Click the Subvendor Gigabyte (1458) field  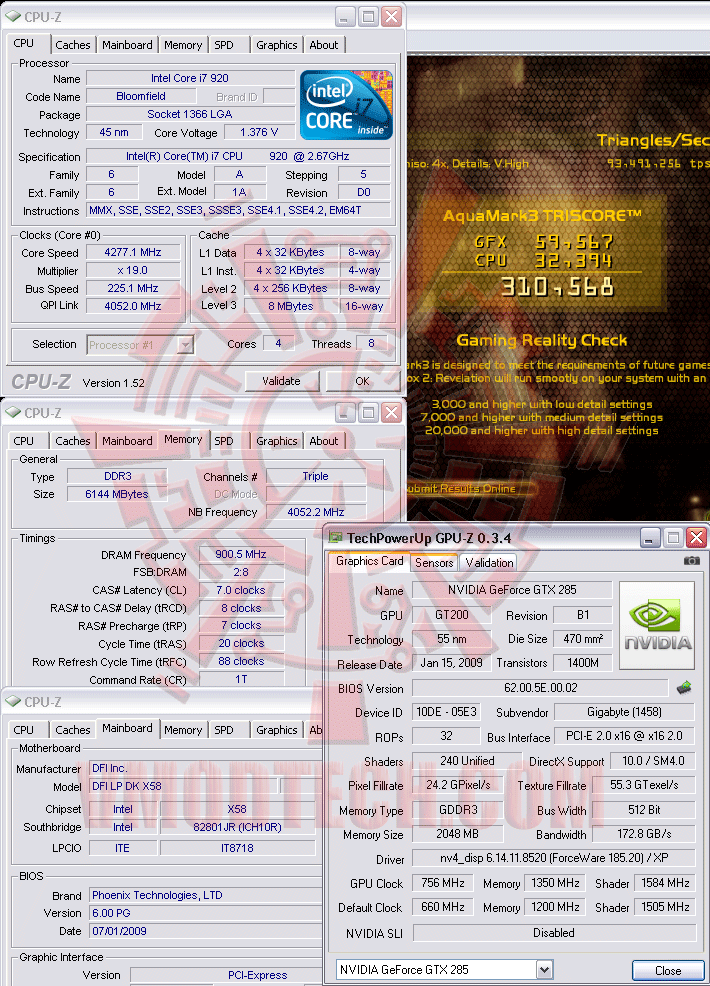pos(624,712)
